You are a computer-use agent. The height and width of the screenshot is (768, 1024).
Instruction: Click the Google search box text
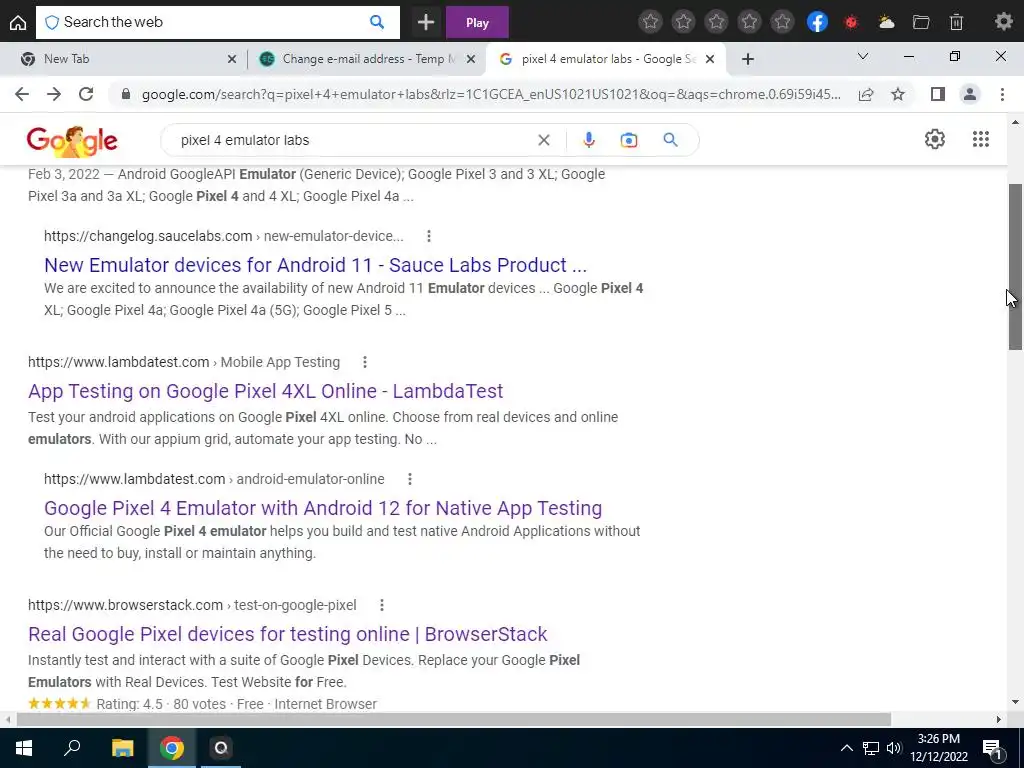pos(245,140)
